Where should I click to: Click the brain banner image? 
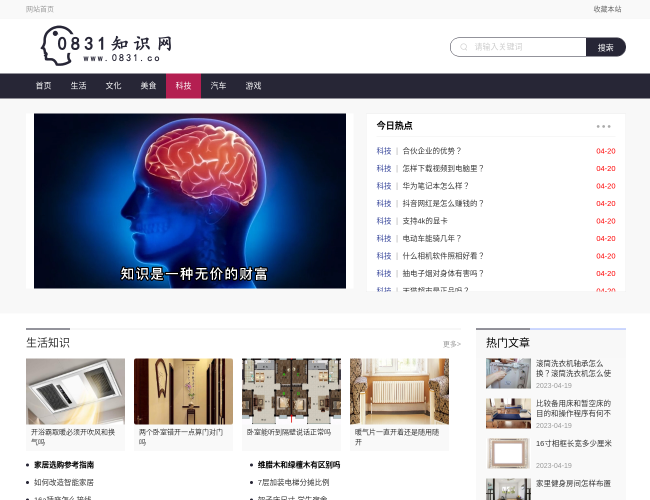click(190, 201)
